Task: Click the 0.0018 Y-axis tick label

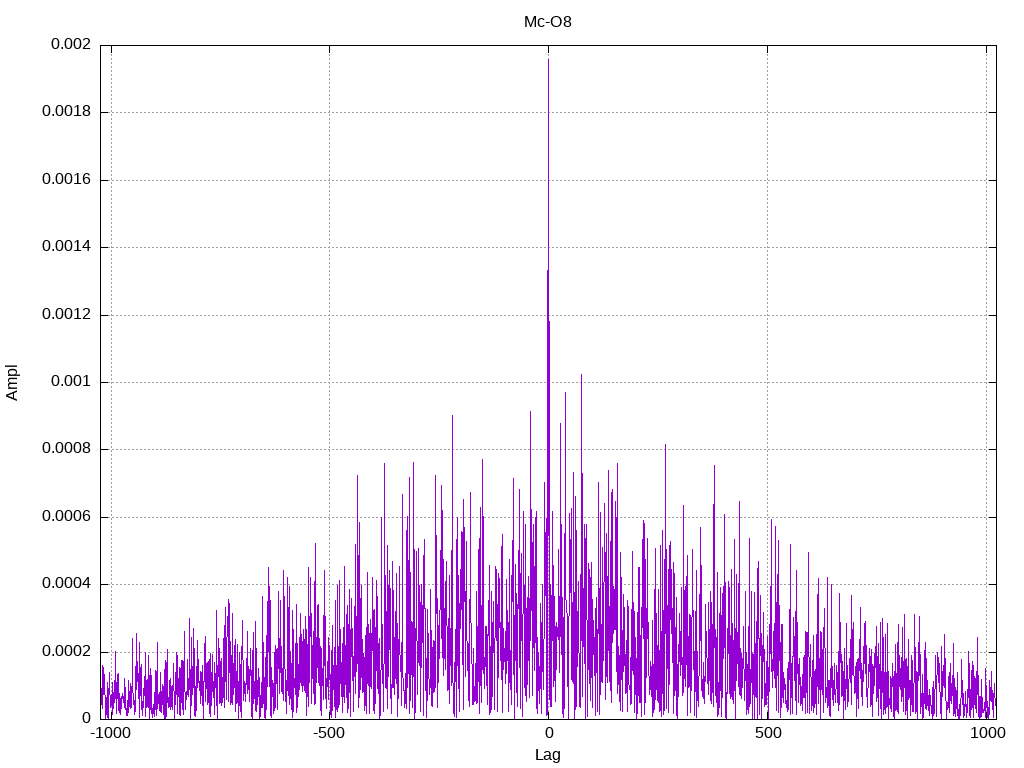Action: (66, 112)
